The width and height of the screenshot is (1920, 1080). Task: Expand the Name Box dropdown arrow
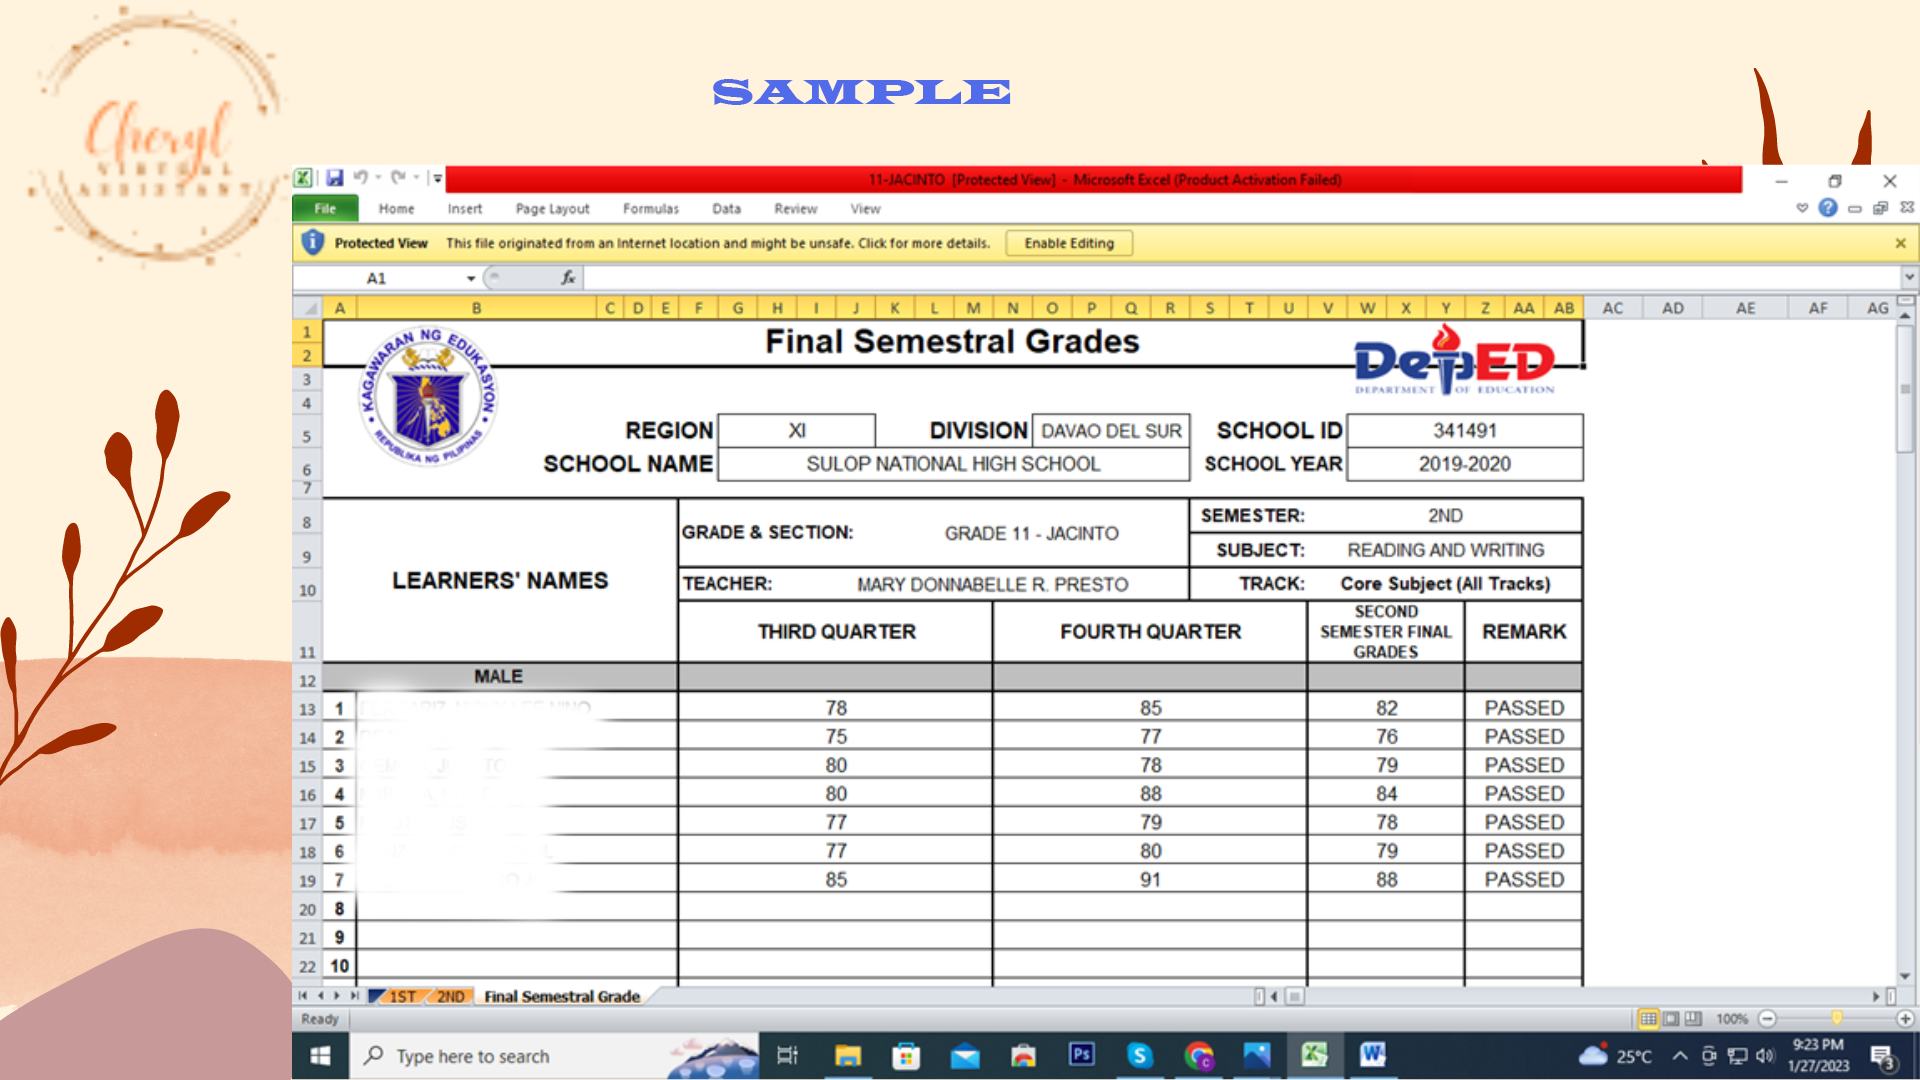[x=471, y=278]
